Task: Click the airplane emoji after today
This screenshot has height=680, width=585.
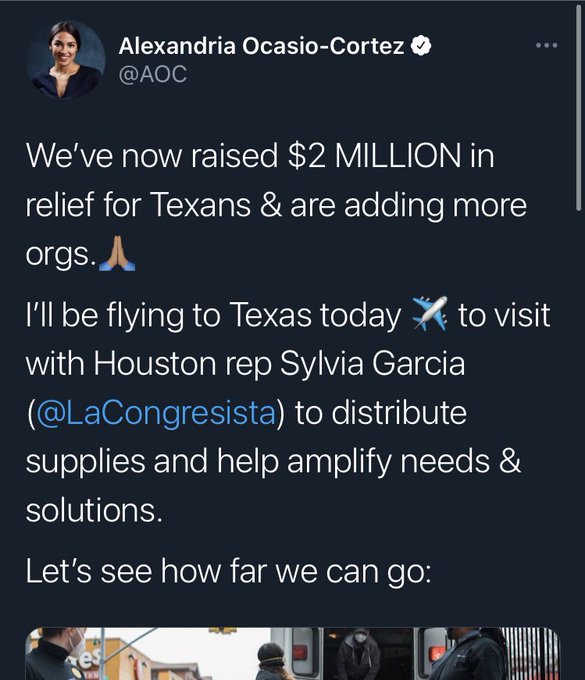Action: coord(429,313)
